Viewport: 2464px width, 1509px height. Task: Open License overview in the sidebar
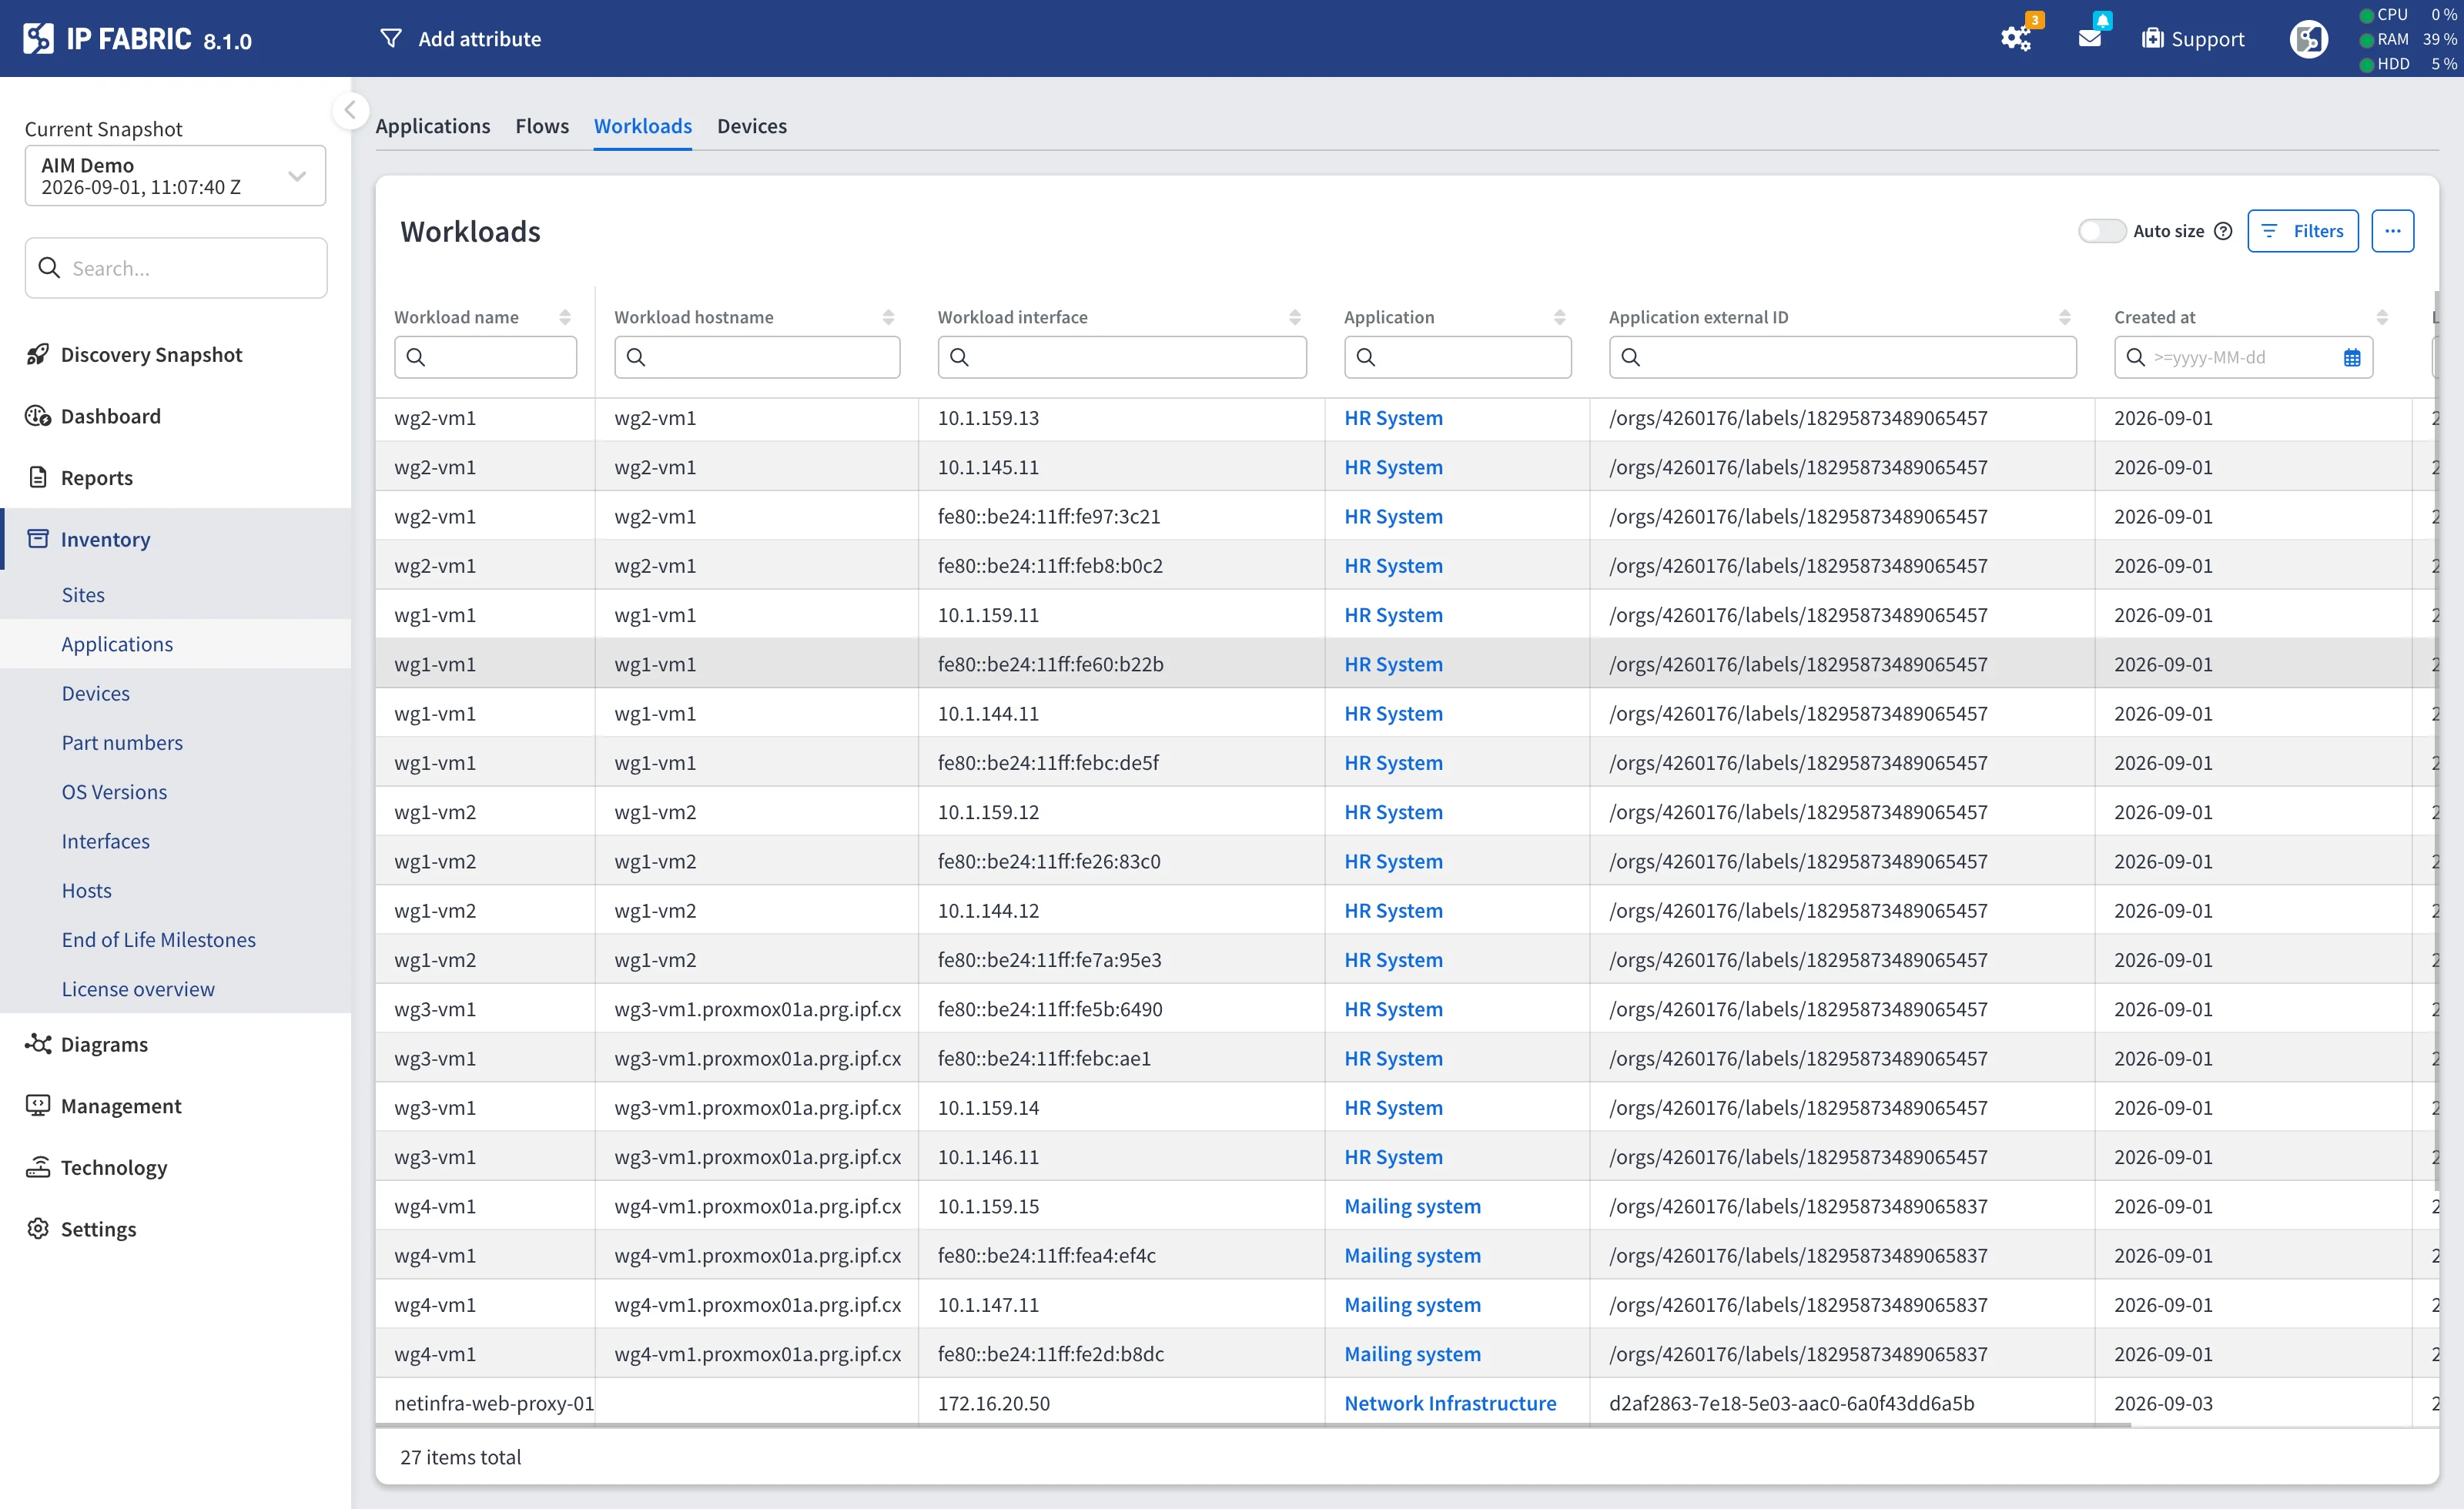138,989
